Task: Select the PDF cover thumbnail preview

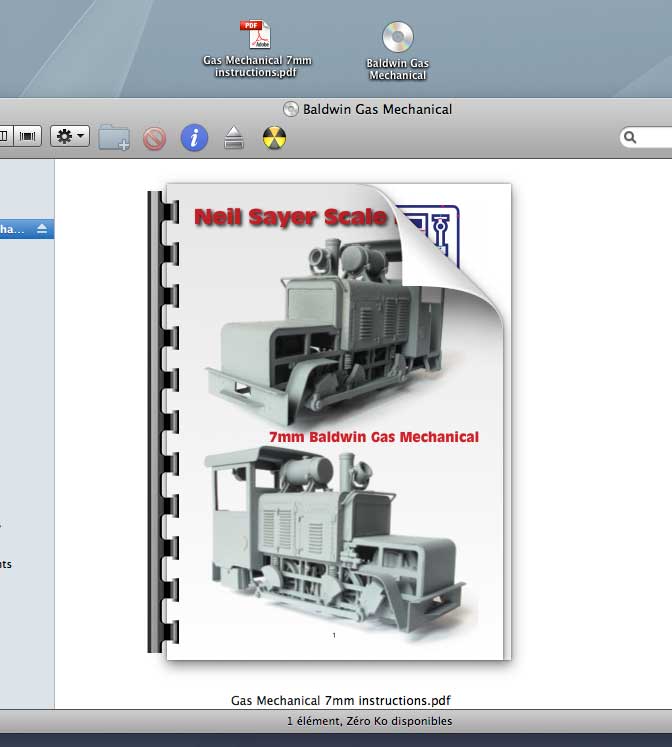Action: [x=330, y=422]
